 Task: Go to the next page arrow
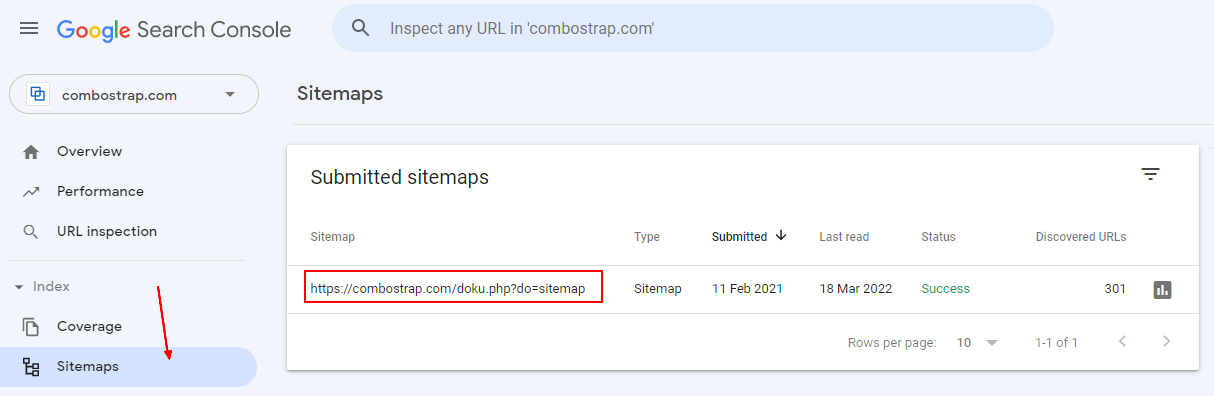pyautogui.click(x=1166, y=342)
